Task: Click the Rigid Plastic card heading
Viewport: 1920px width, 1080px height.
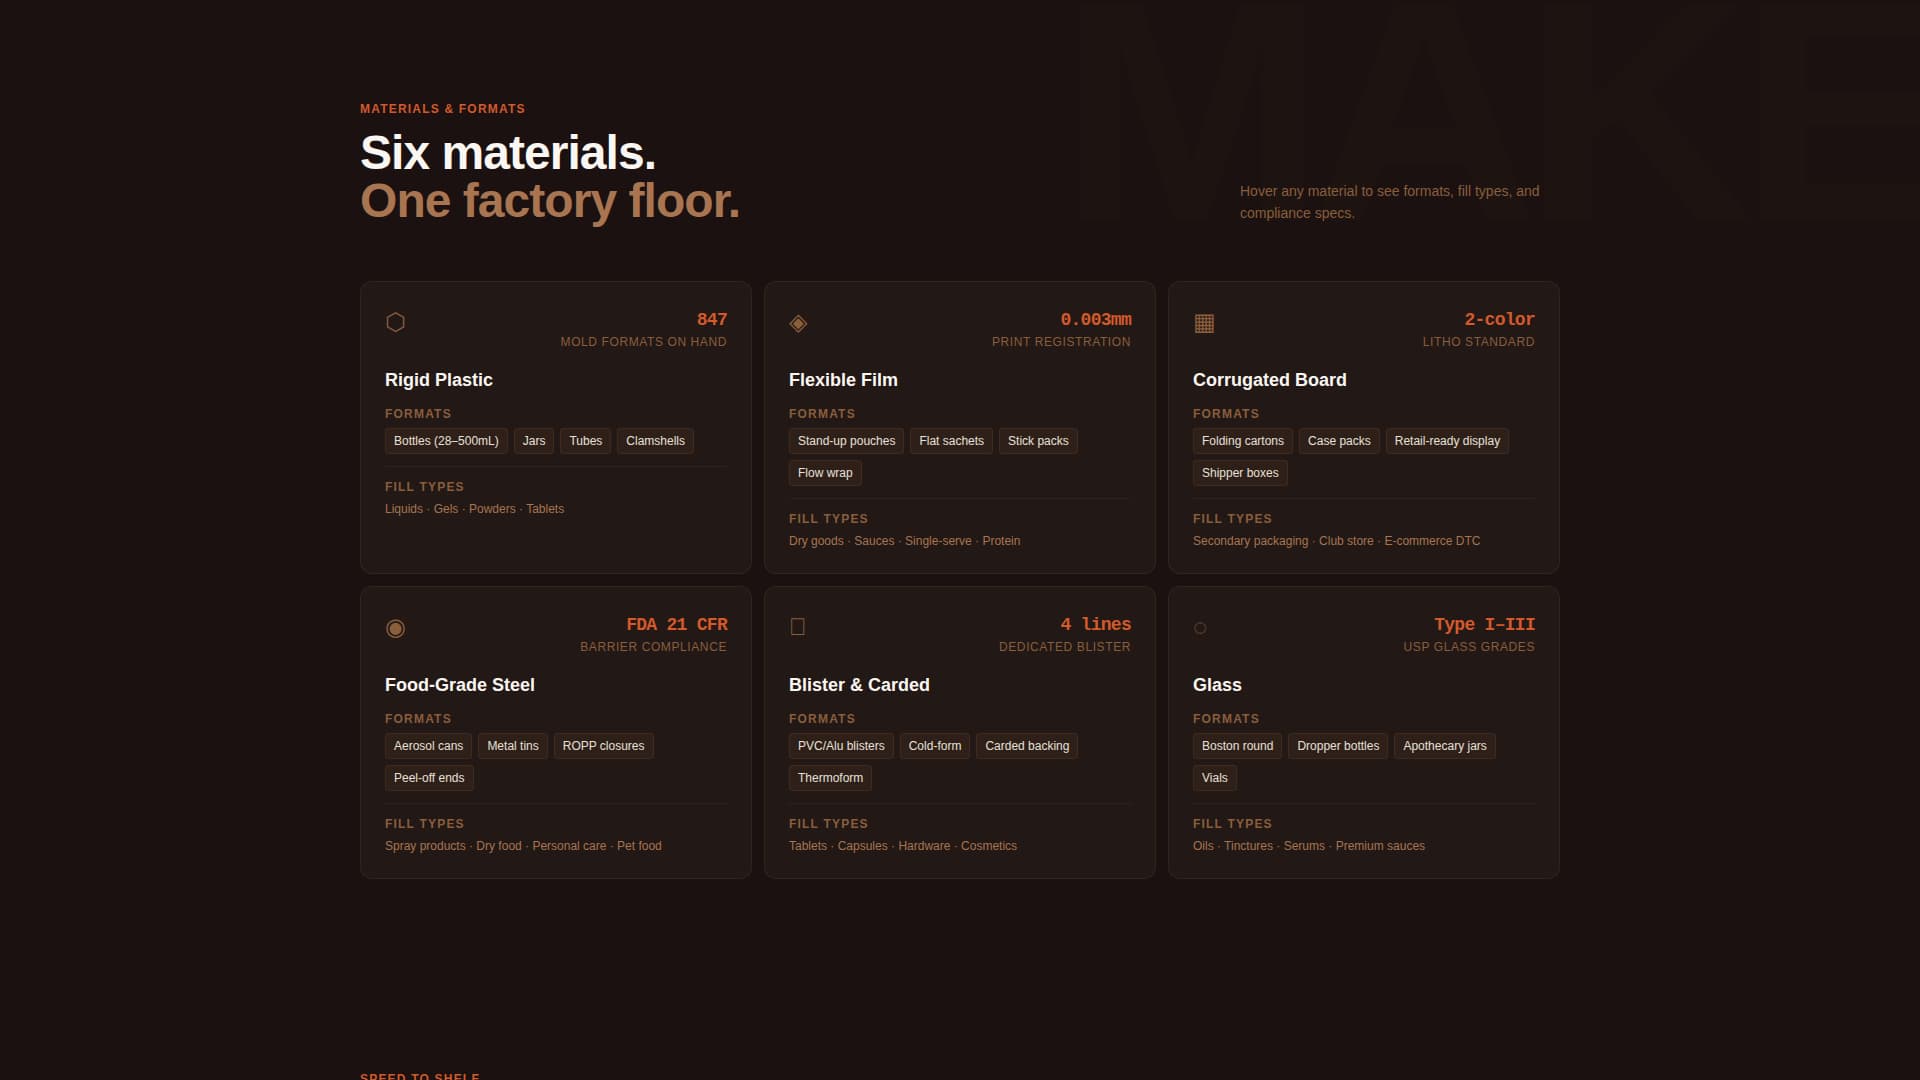Action: (x=438, y=380)
